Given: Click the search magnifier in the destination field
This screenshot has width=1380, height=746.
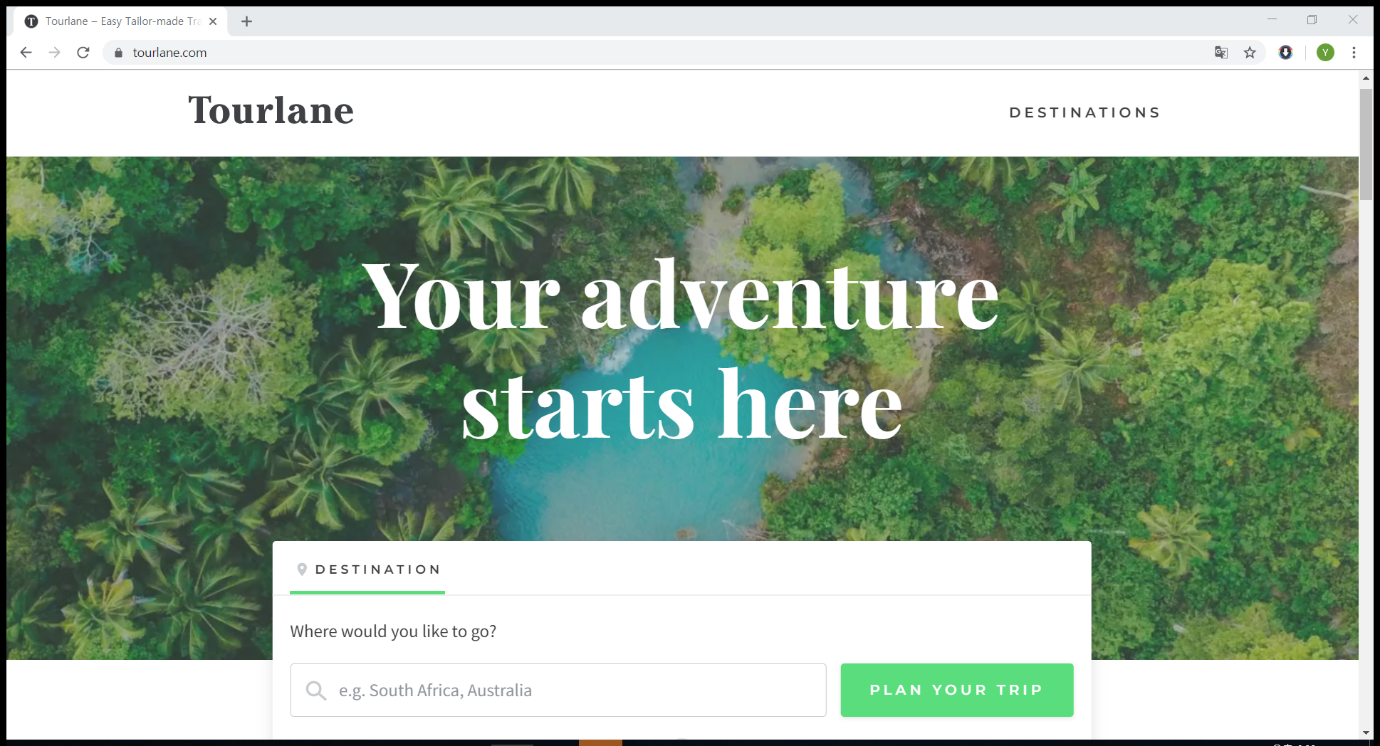Looking at the screenshot, I should [316, 690].
